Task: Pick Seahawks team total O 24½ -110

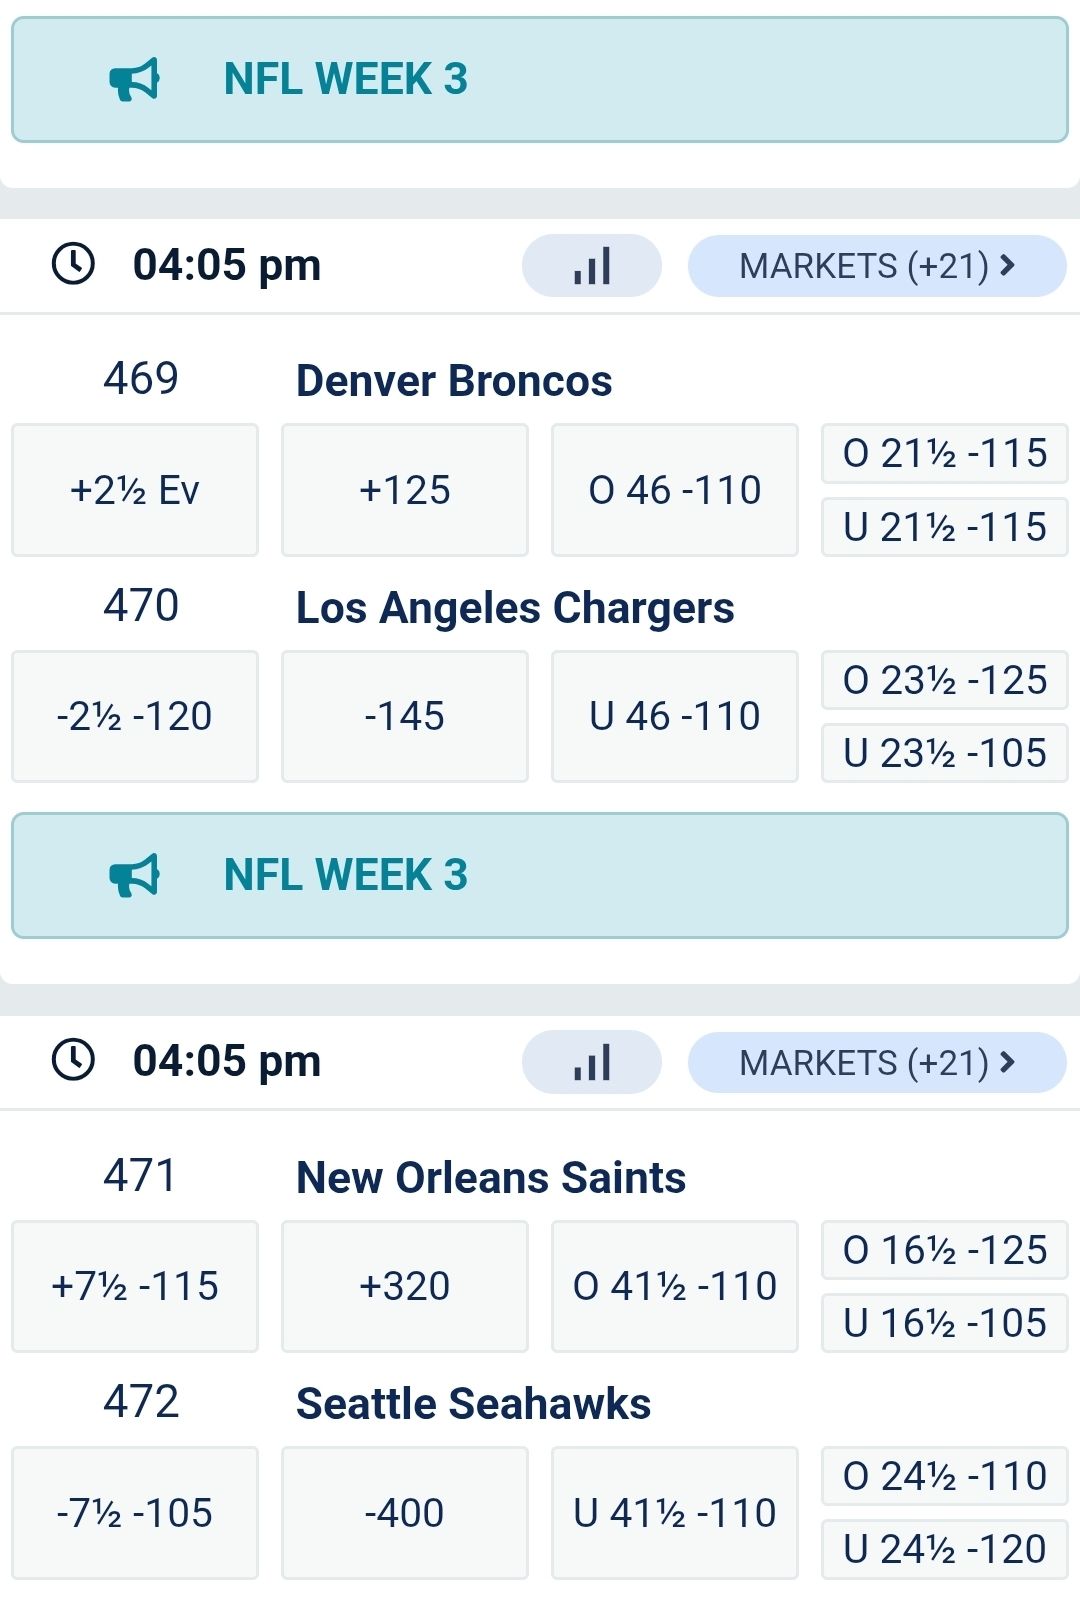Action: pos(945,1476)
